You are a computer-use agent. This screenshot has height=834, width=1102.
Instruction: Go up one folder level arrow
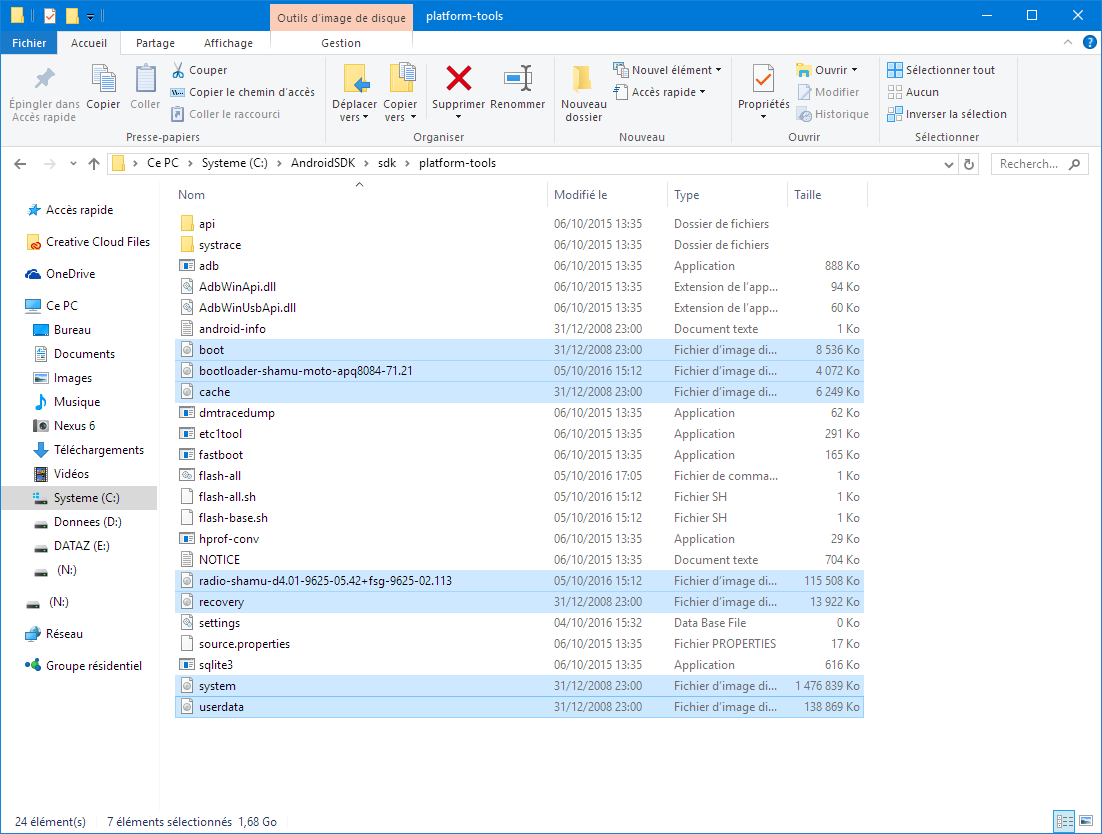(x=93, y=164)
